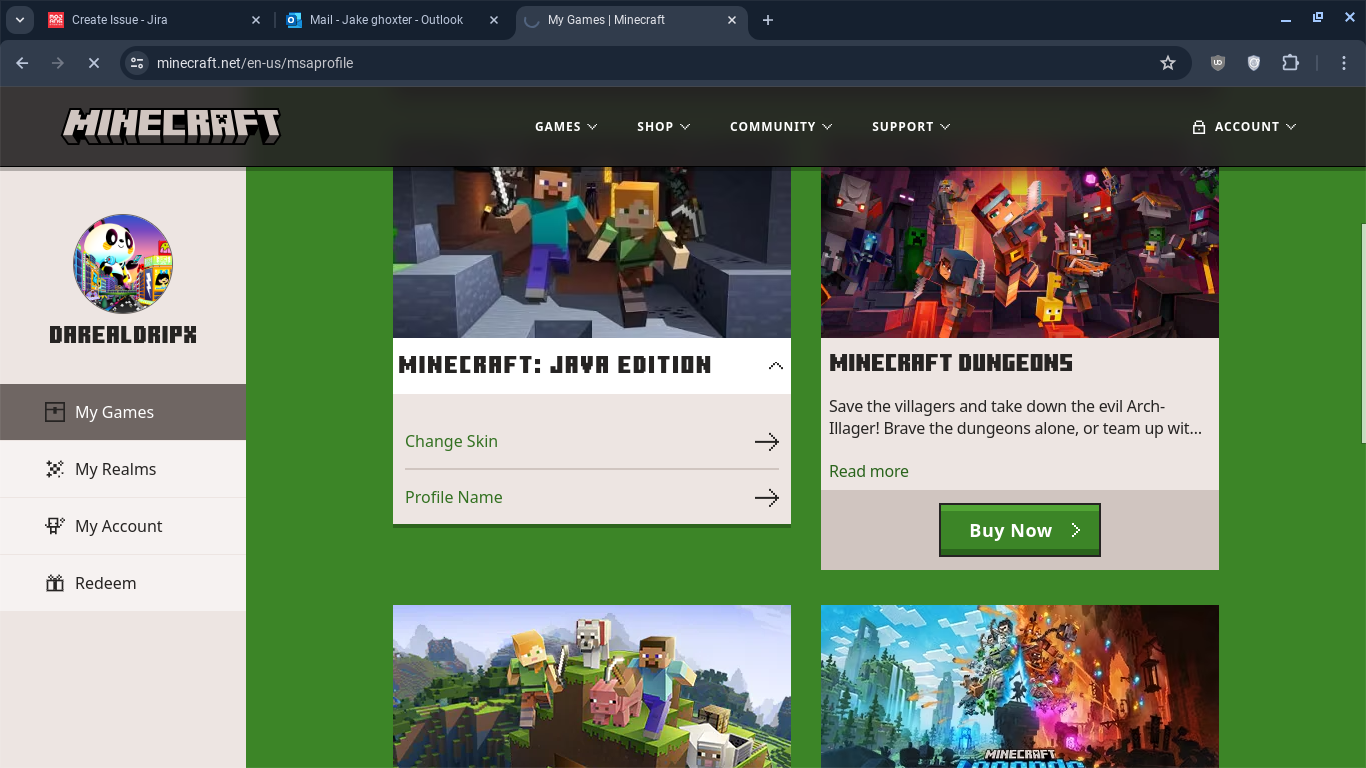Open a new browser tab

pyautogui.click(x=768, y=20)
